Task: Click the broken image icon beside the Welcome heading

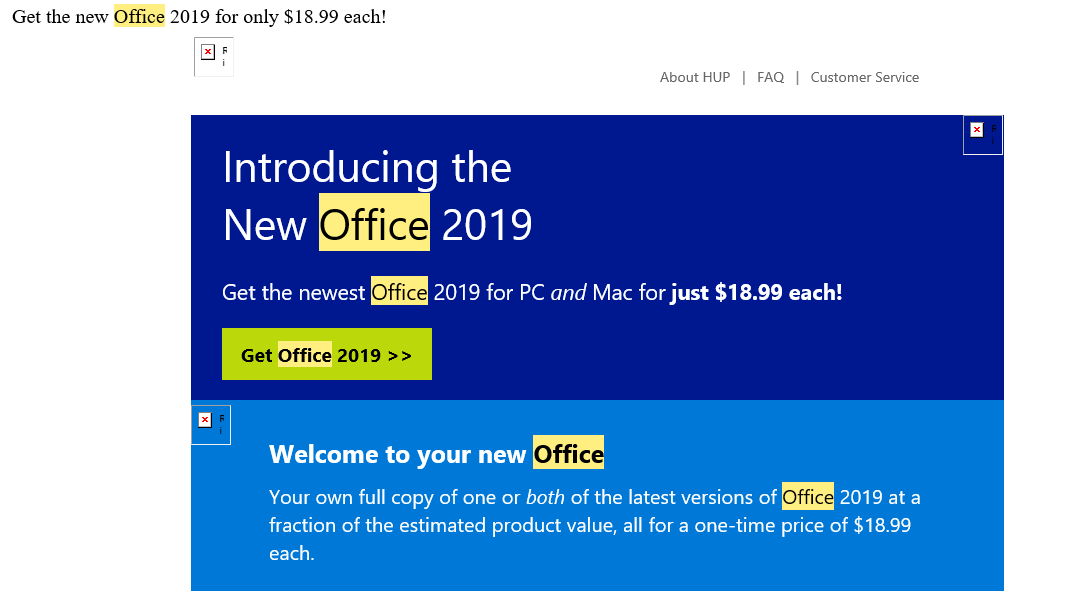Action: [x=211, y=425]
